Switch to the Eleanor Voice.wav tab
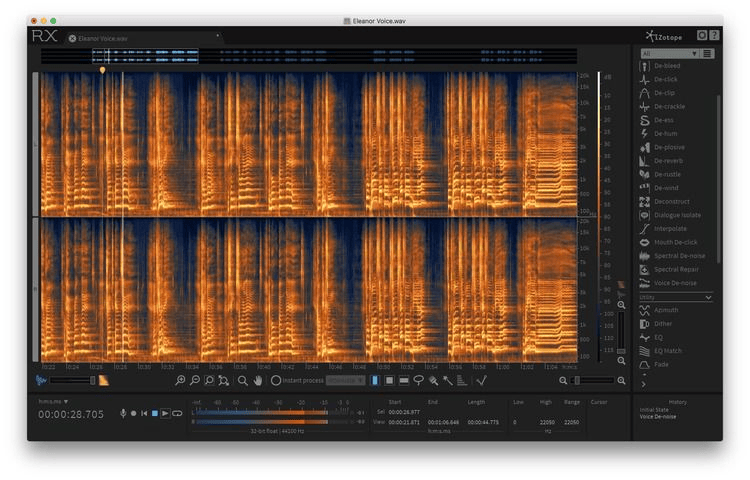 [x=103, y=38]
